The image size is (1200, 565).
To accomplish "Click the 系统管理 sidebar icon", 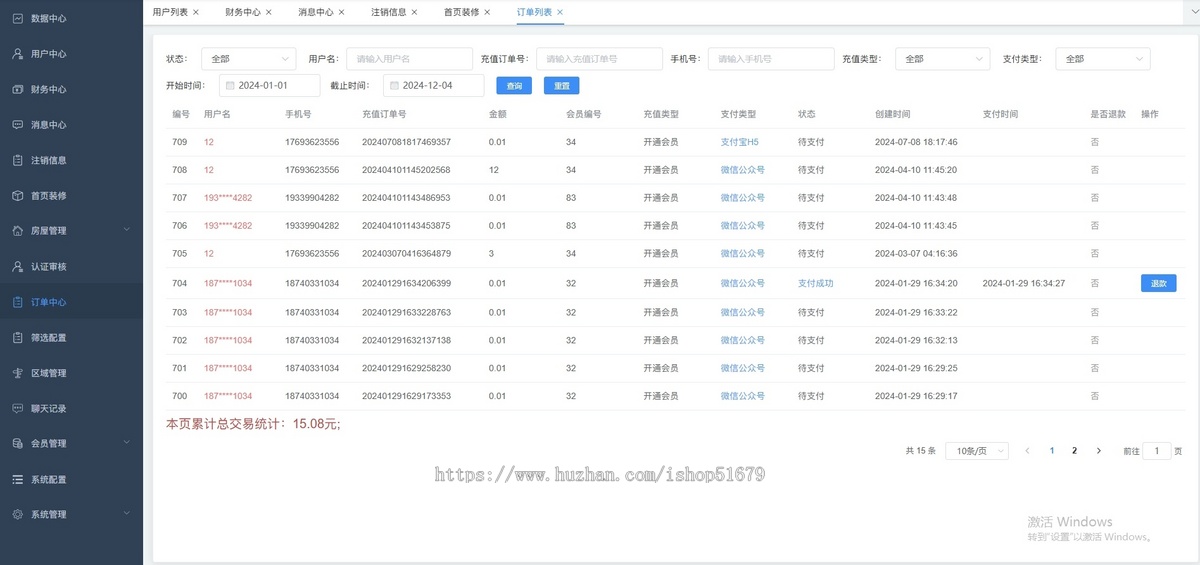I will point(18,514).
